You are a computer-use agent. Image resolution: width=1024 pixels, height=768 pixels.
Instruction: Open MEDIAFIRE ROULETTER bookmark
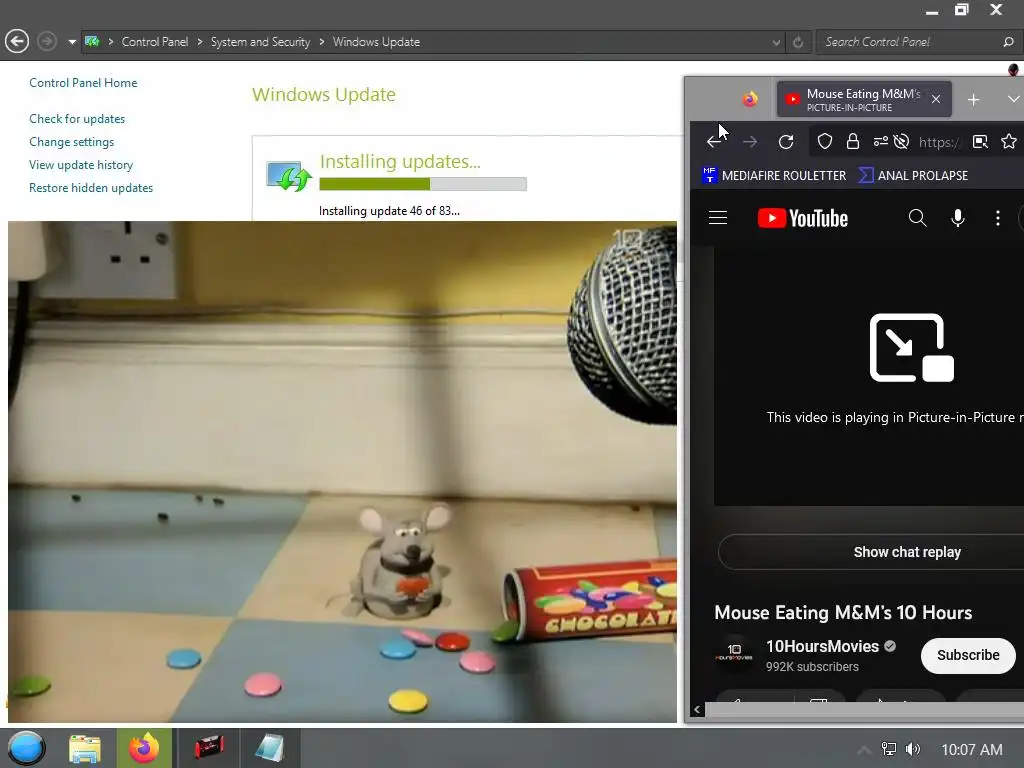point(775,175)
